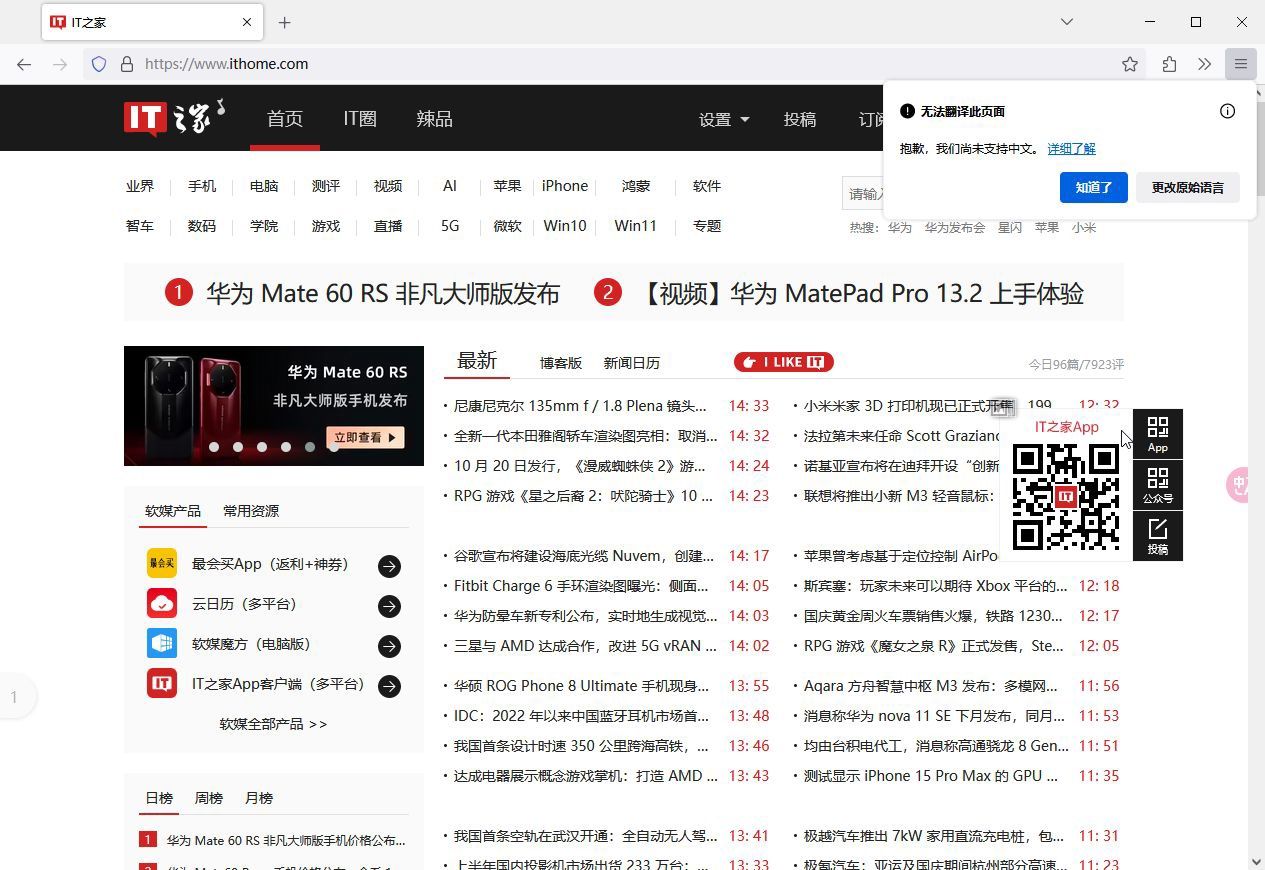Click the red I LIKE IT badge

coord(784,362)
